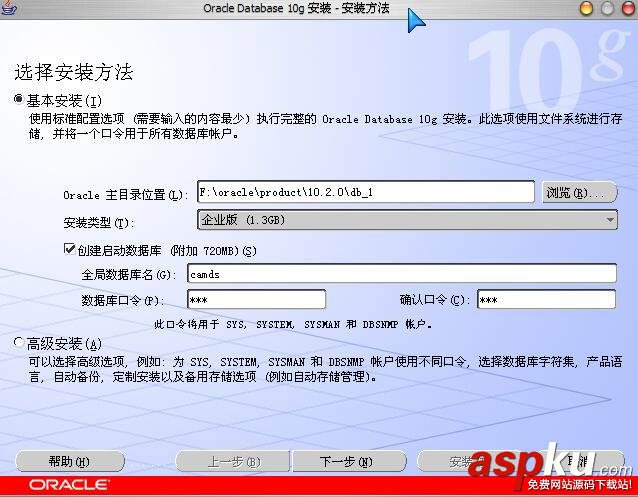Click the 帮助 help button
This screenshot has height=497, width=638.
[70, 461]
